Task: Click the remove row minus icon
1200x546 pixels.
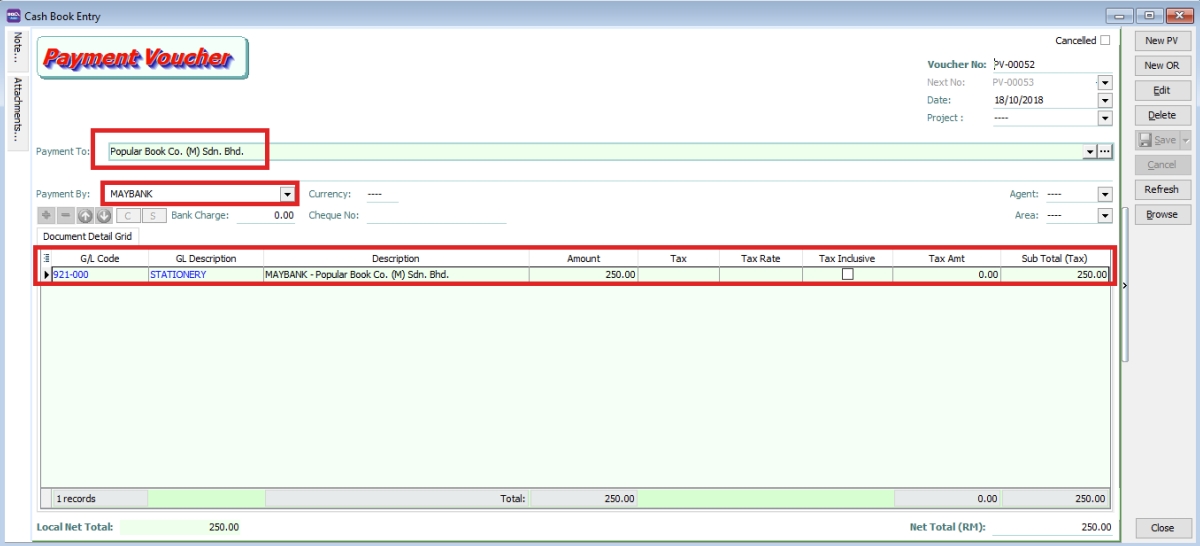Action: pos(65,215)
